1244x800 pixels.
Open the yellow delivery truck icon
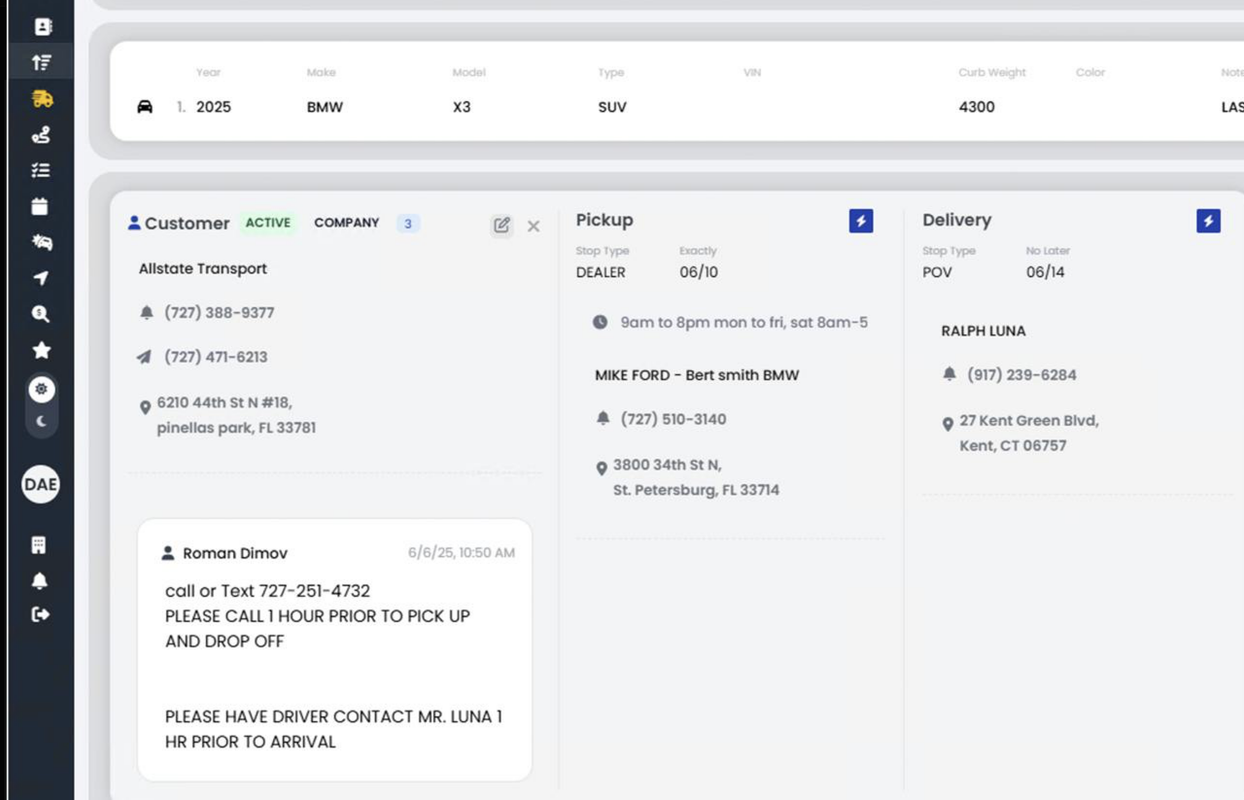pyautogui.click(x=41, y=98)
